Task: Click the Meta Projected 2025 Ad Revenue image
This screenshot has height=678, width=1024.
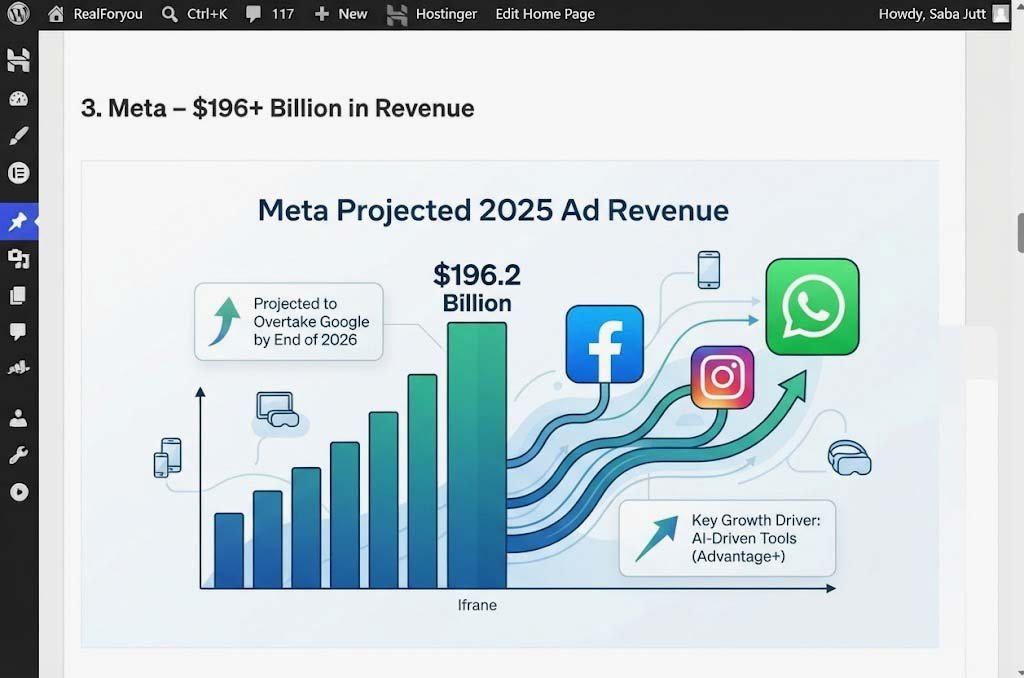Action: pos(509,404)
